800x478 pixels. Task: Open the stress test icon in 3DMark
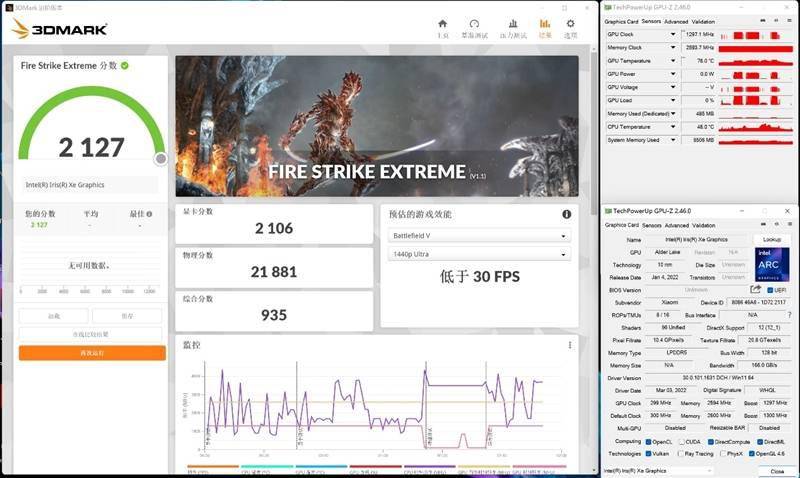(513, 23)
